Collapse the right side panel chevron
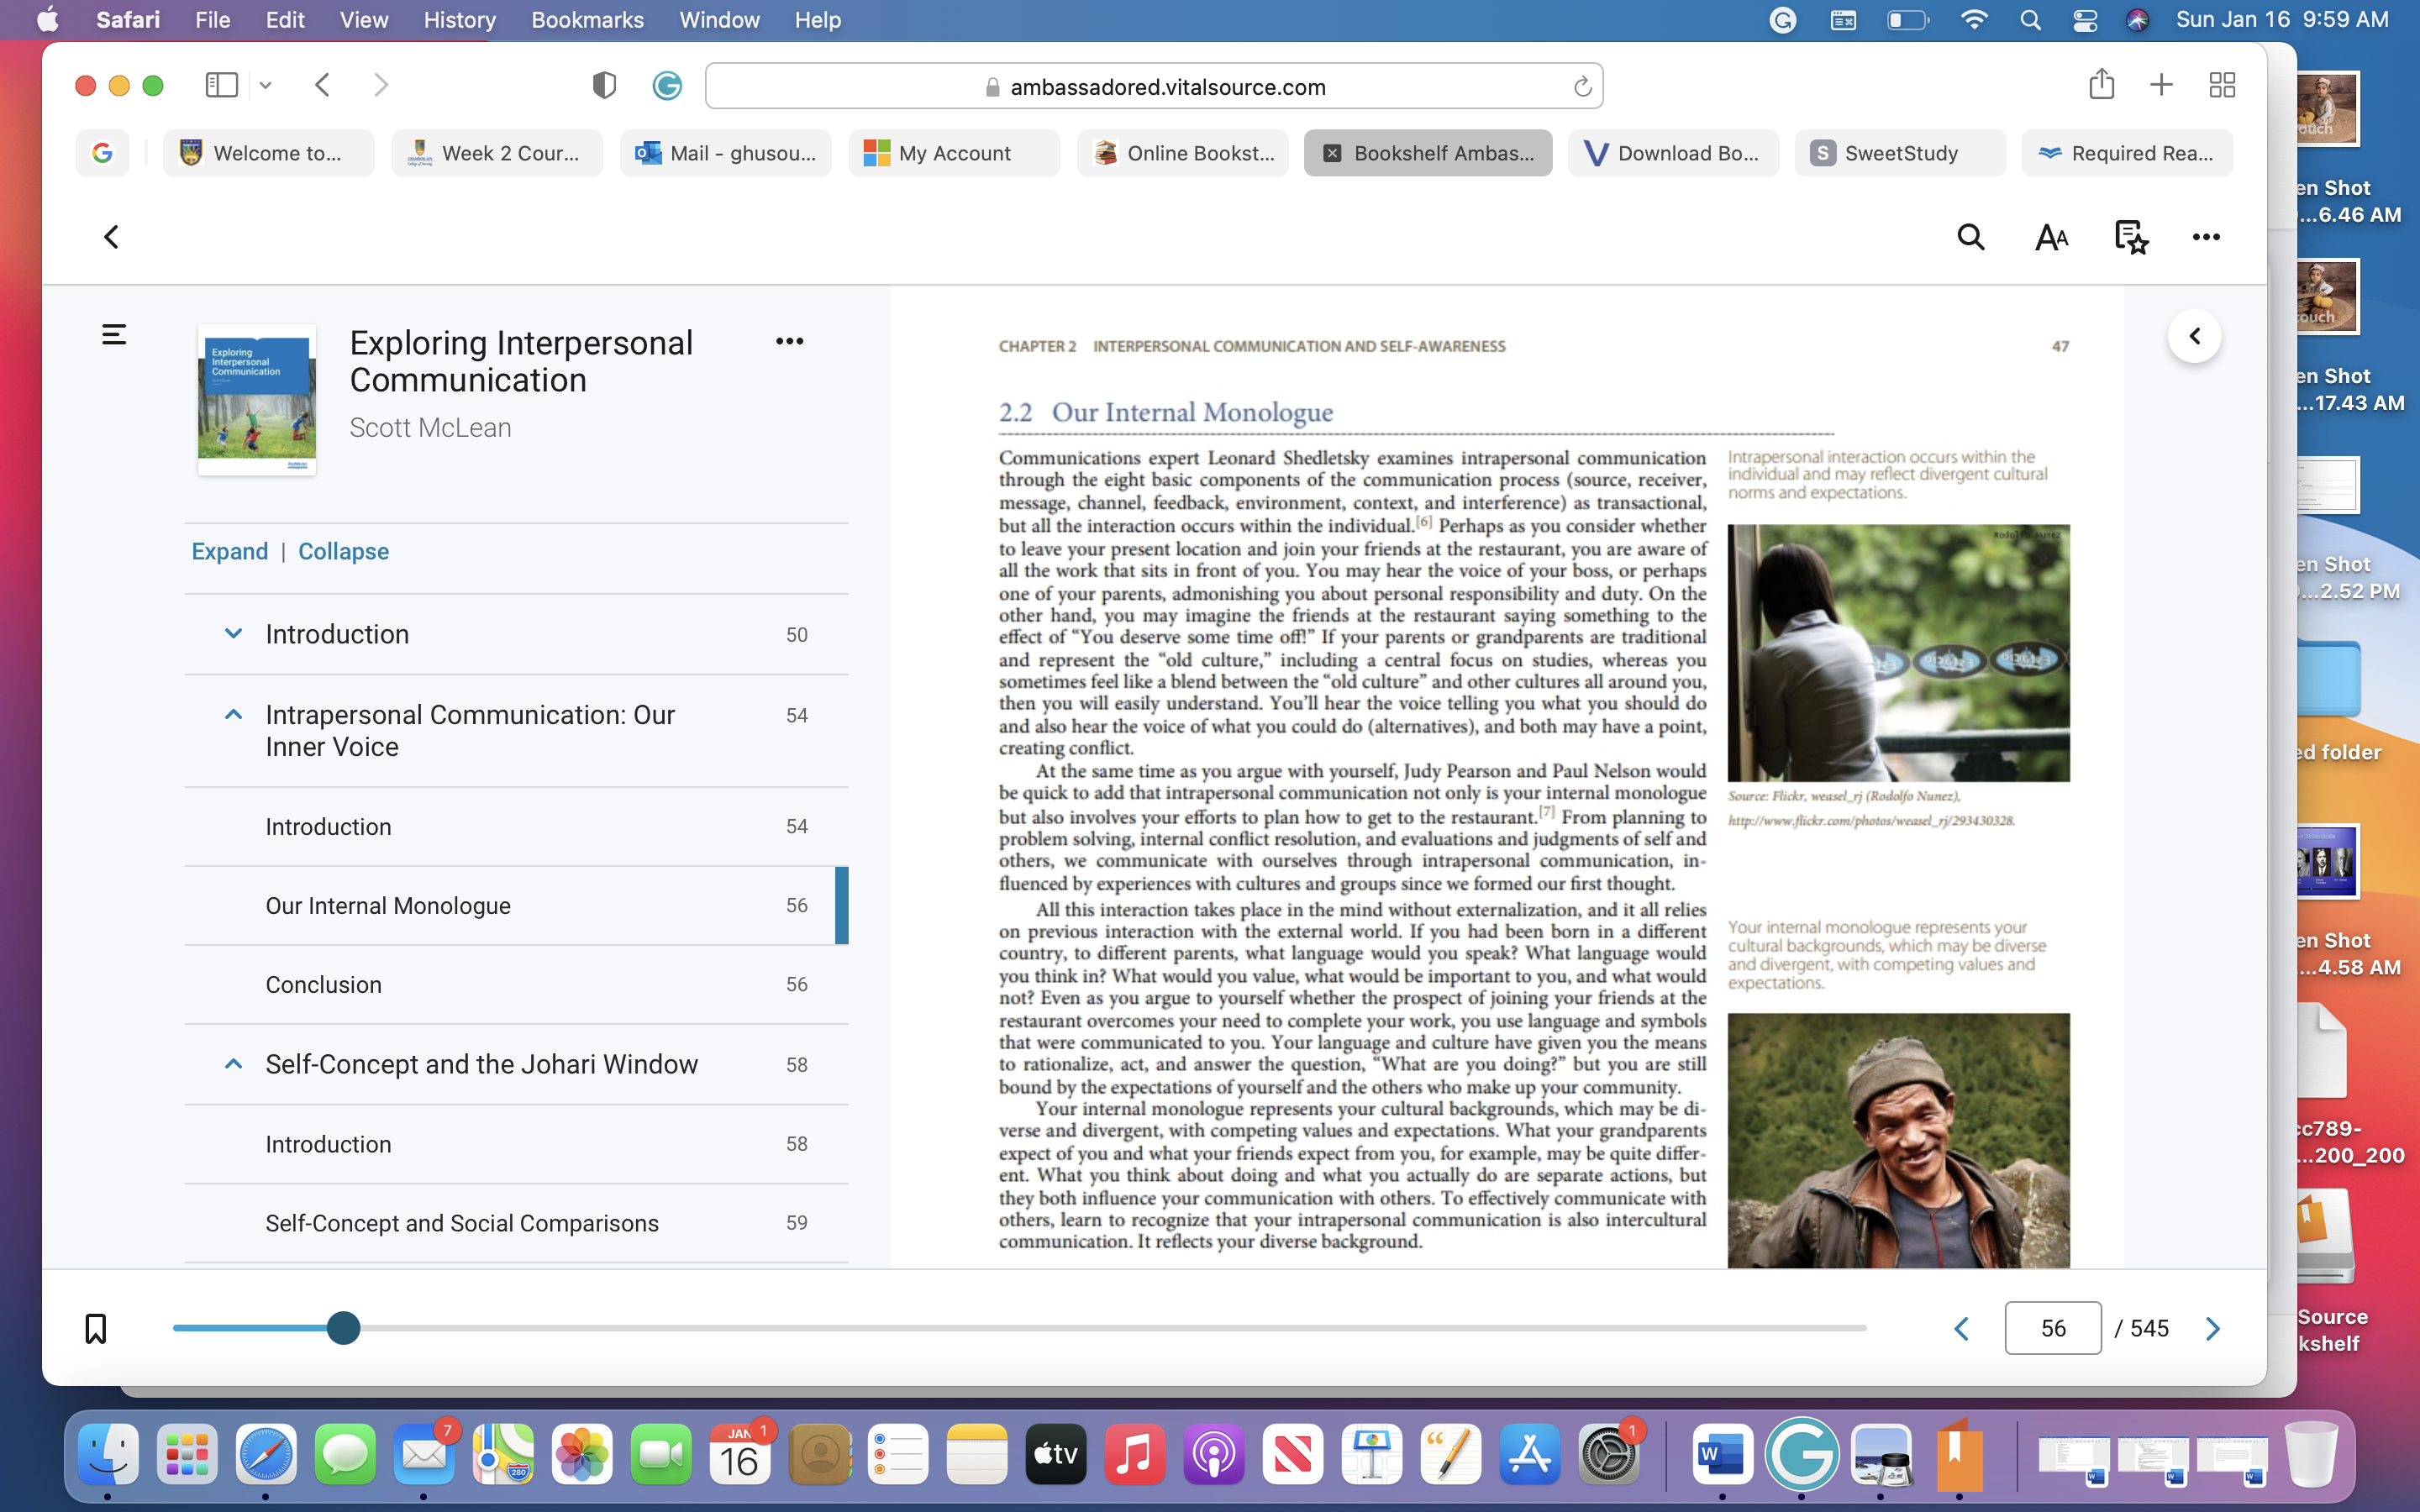This screenshot has height=1512, width=2420. click(2194, 336)
